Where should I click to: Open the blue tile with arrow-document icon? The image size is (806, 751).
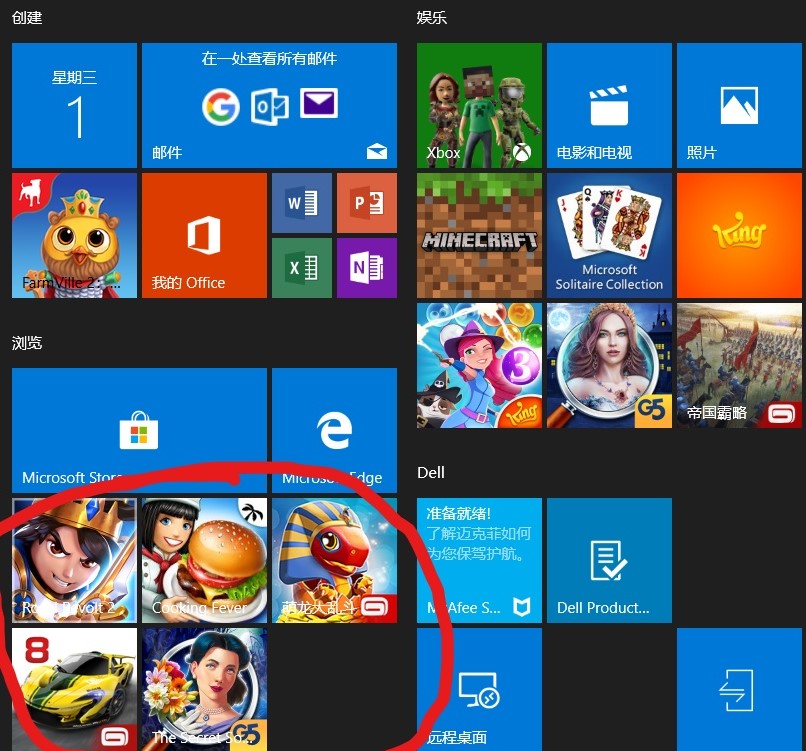point(739,689)
